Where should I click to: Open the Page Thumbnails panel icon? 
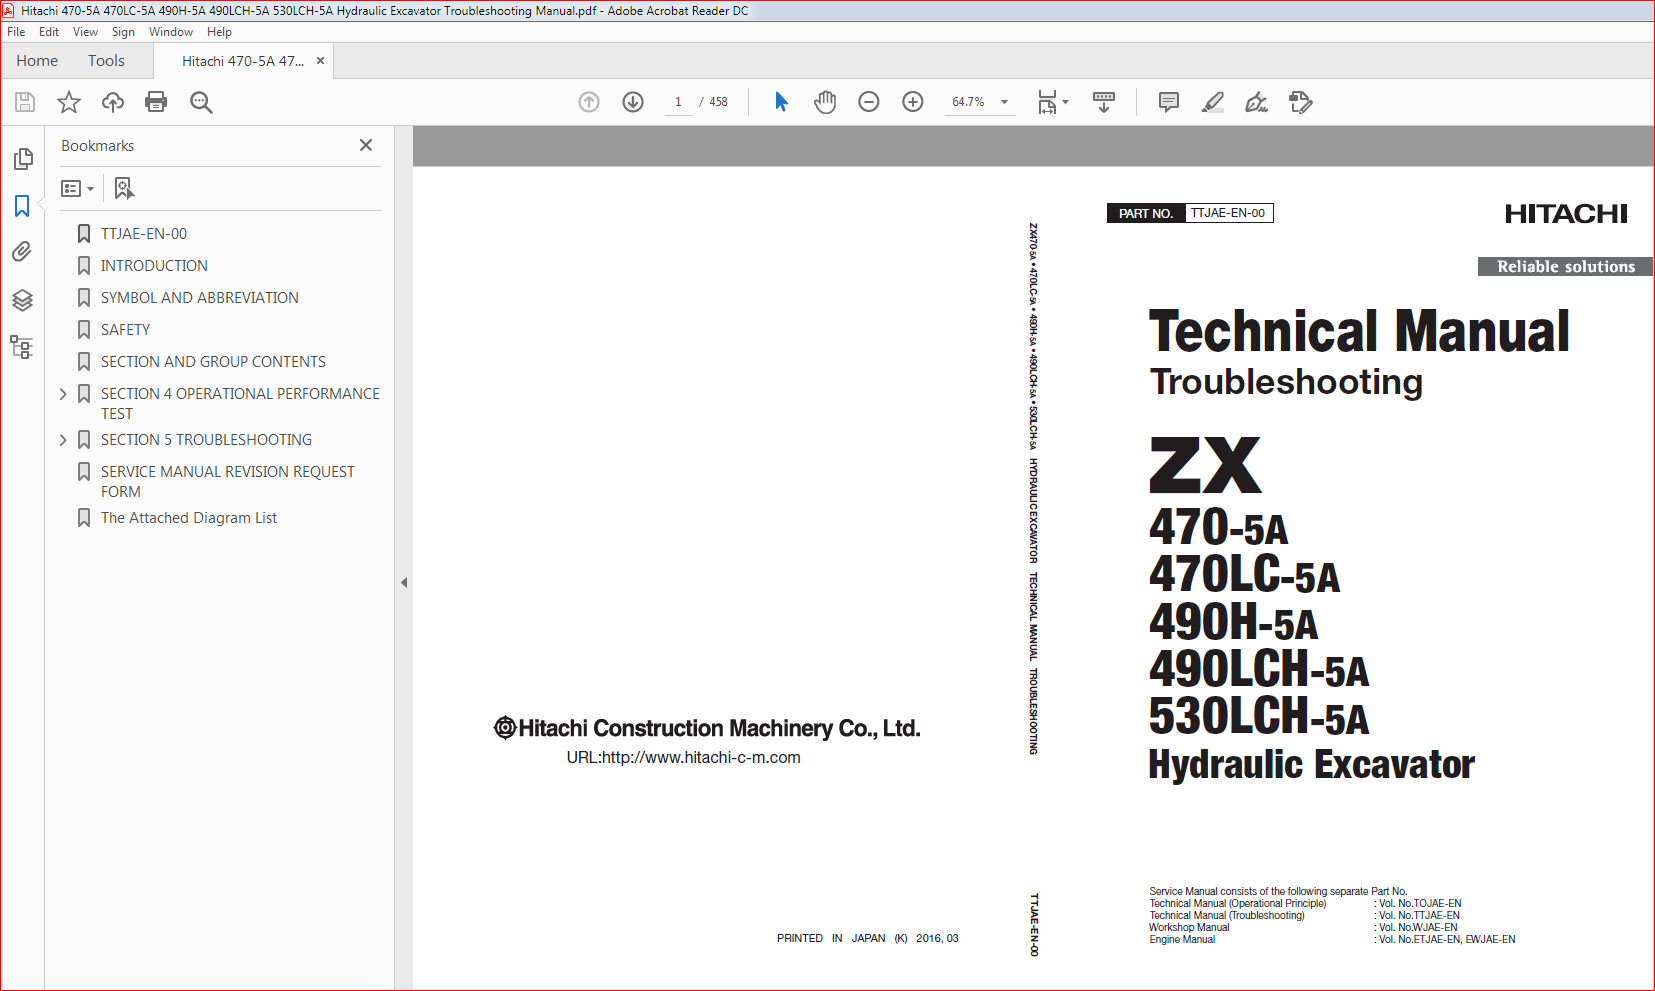23,159
